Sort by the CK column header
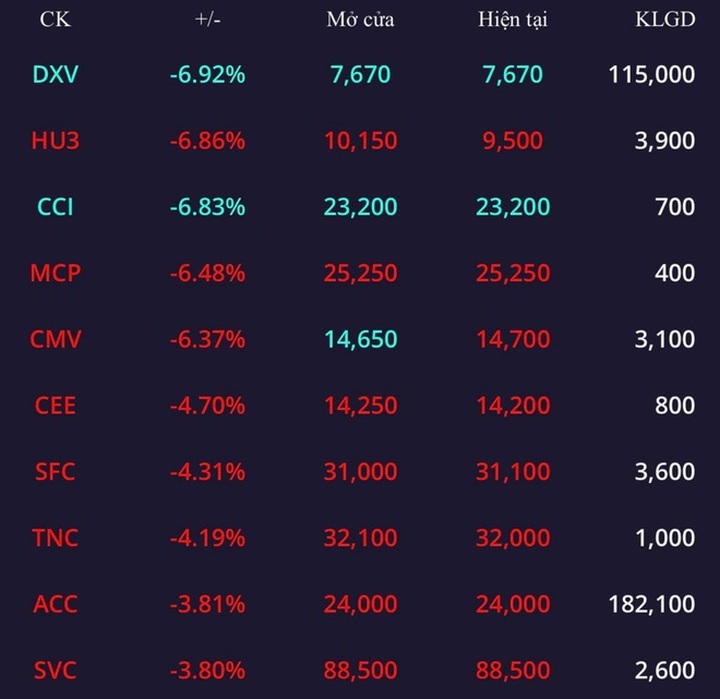 [x=55, y=21]
